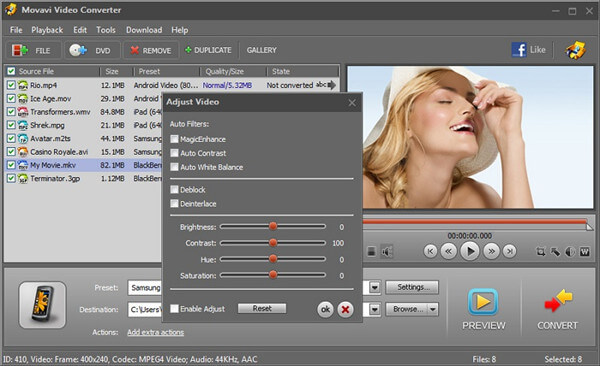The image size is (600, 366).
Task: Click the Contrast slider handle
Action: tap(273, 243)
